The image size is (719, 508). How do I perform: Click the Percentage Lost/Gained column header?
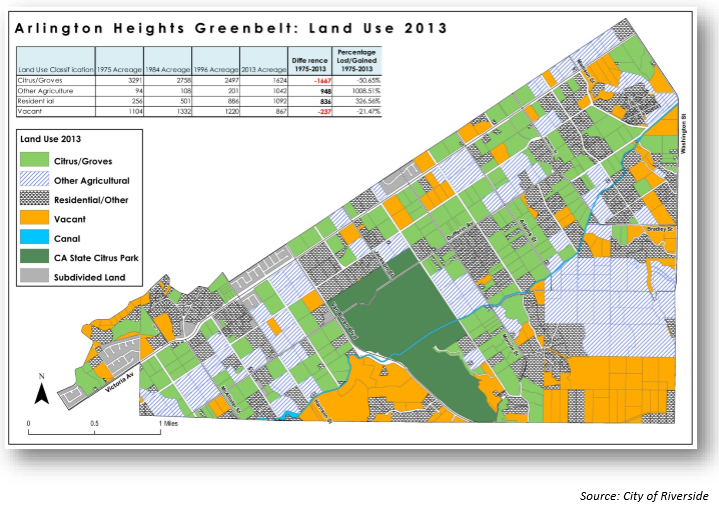click(x=358, y=60)
